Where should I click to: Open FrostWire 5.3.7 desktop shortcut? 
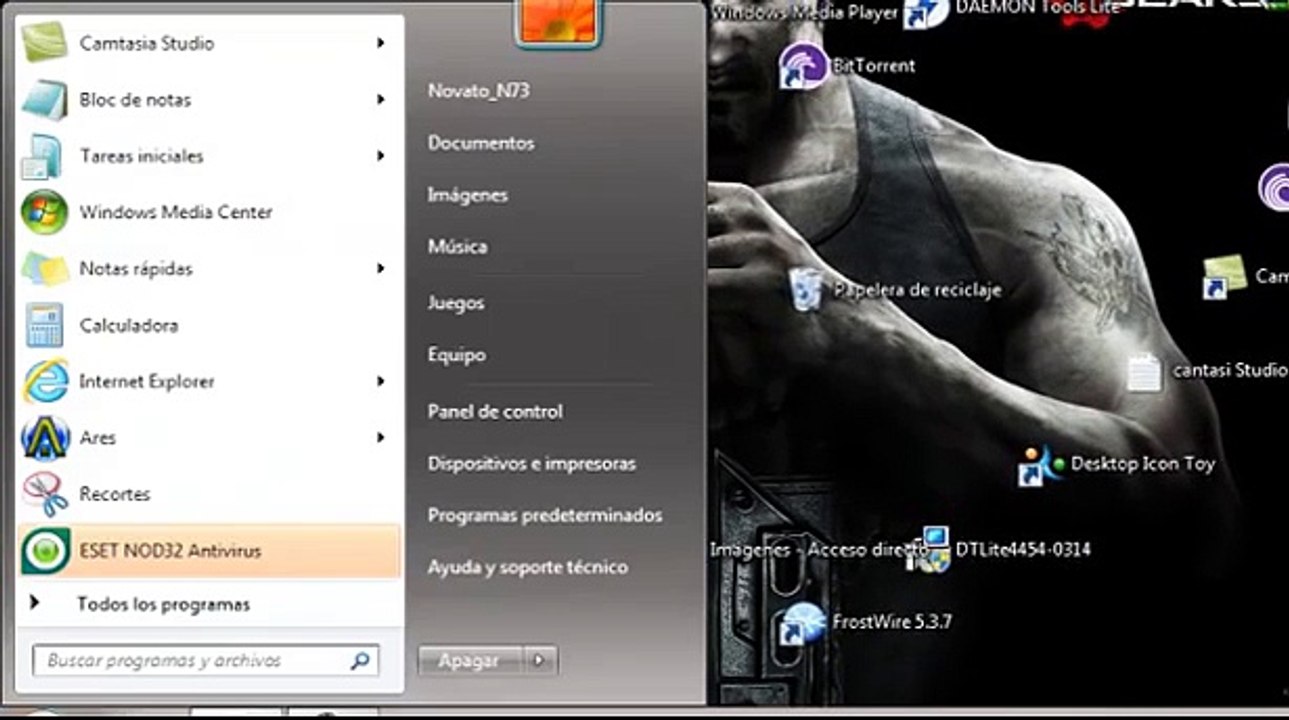click(x=802, y=622)
